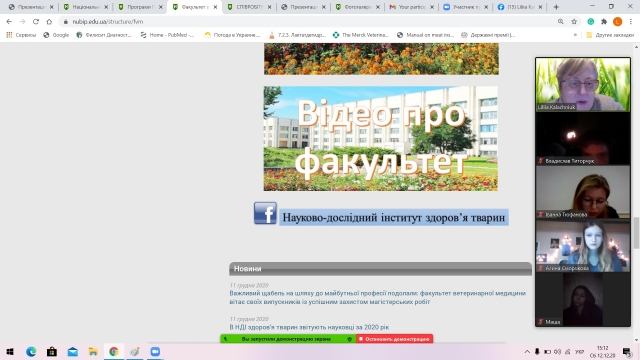Switch to the 'Національн...' tab
The height and width of the screenshot is (360, 640).
pyautogui.click(x=86, y=7)
